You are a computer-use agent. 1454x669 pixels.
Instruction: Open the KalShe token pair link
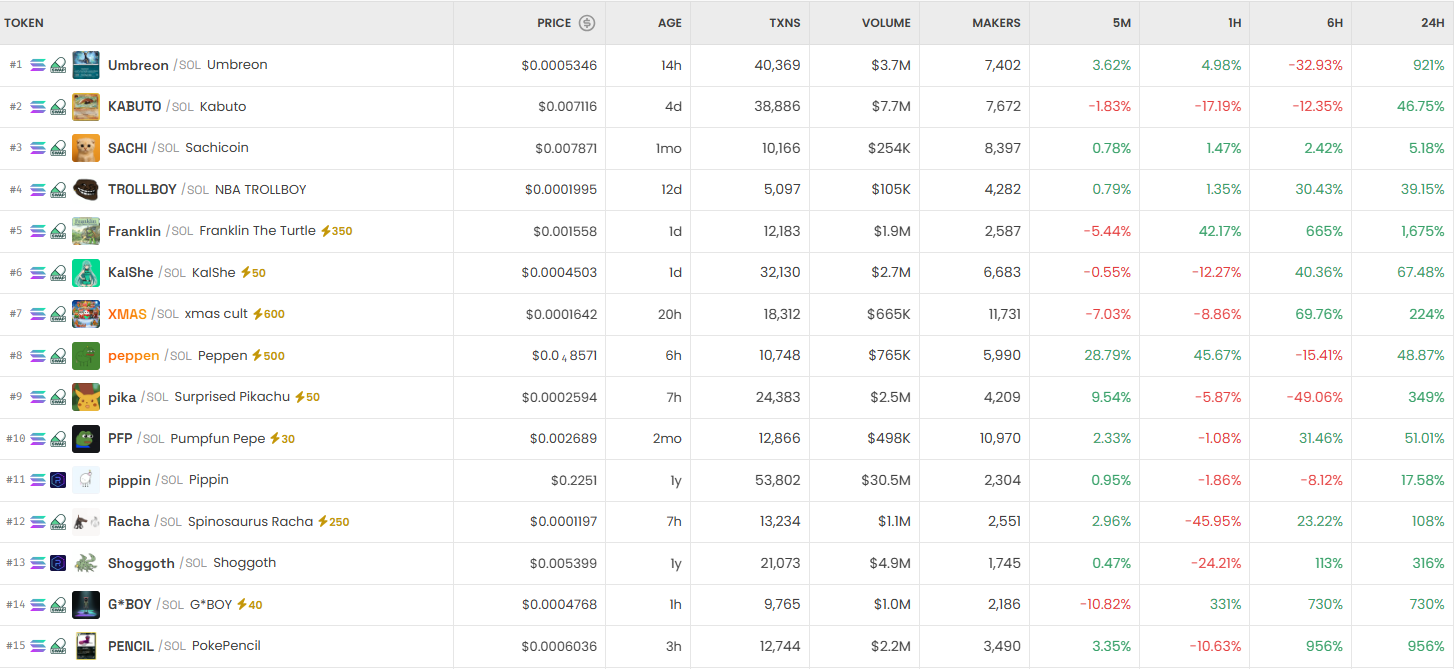[130, 273]
